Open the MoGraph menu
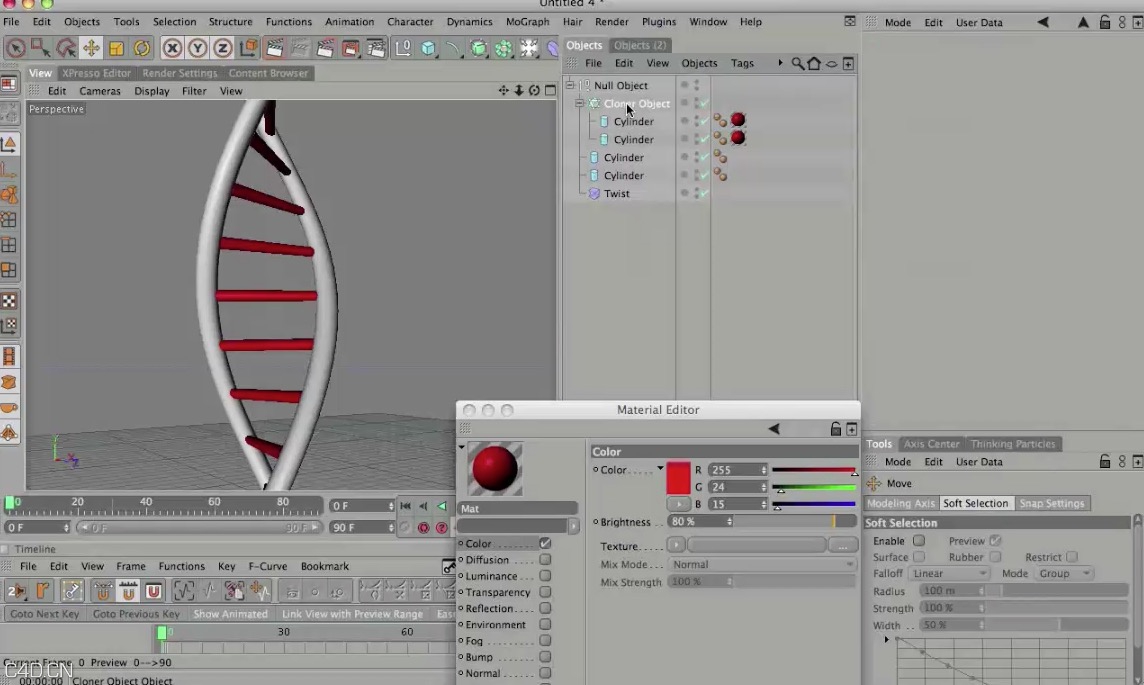The image size is (1144, 685). [x=528, y=21]
